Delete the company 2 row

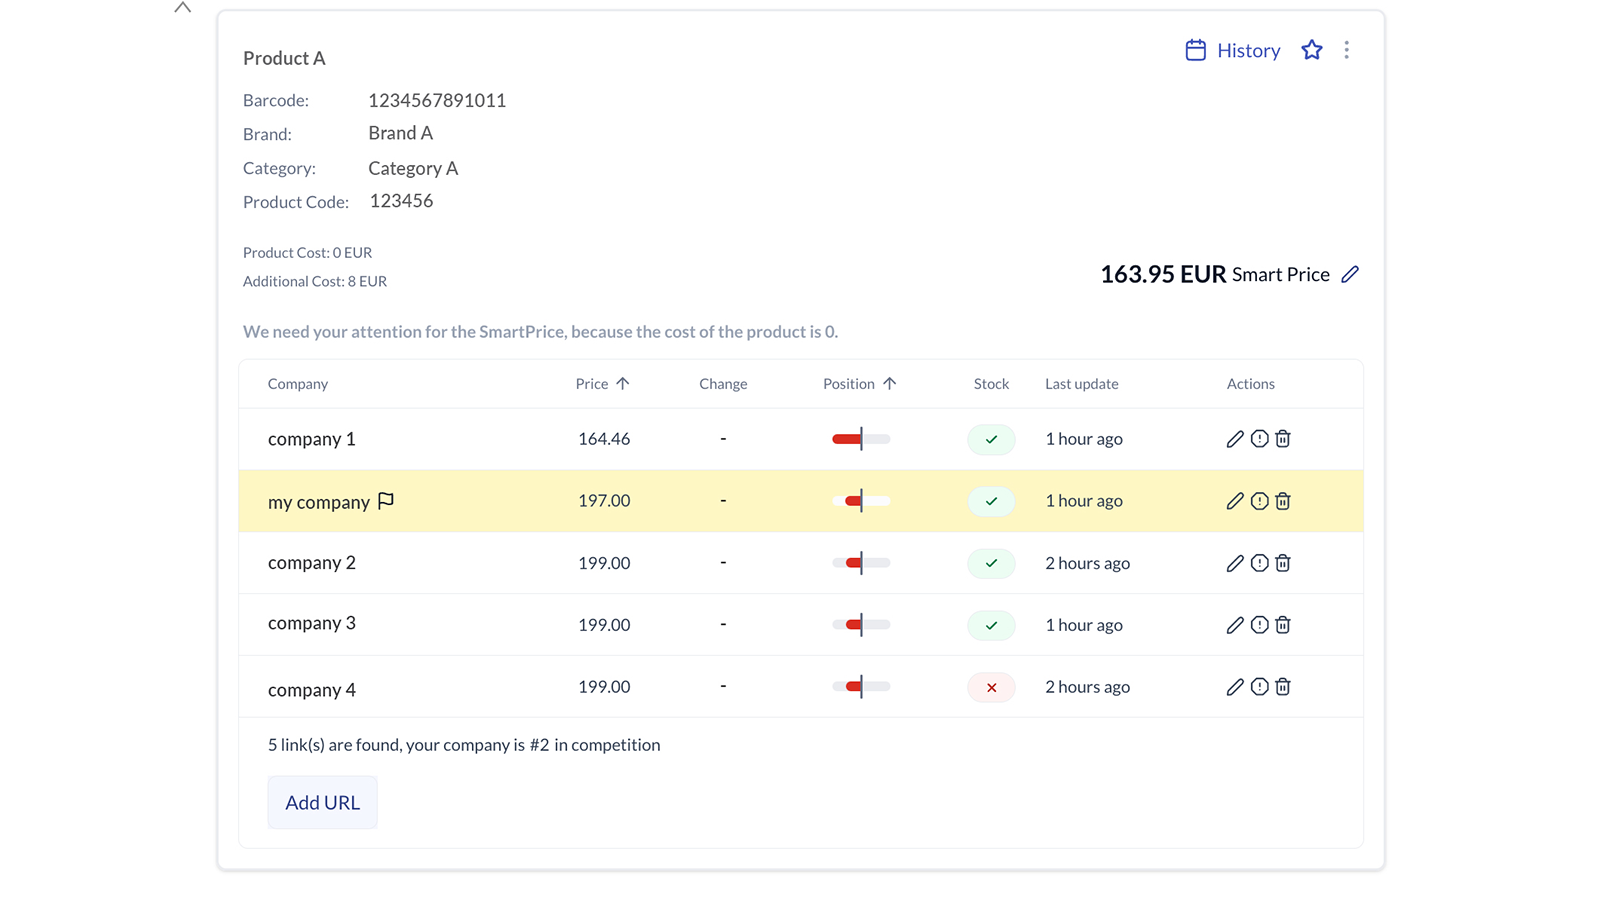pyautogui.click(x=1283, y=563)
